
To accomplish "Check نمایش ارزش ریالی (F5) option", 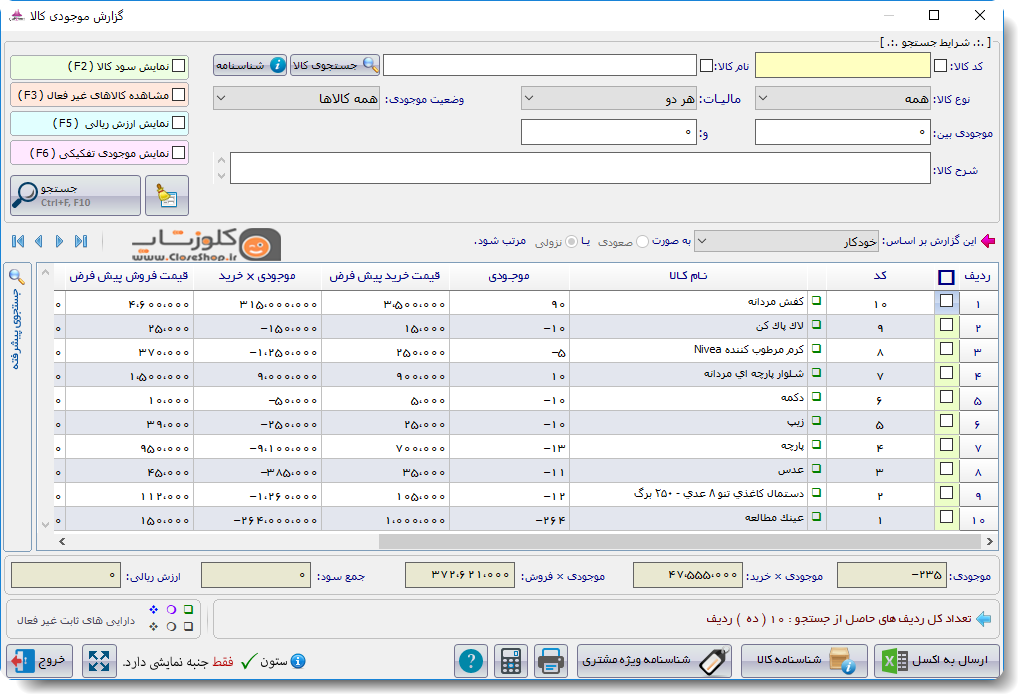I will tap(179, 123).
